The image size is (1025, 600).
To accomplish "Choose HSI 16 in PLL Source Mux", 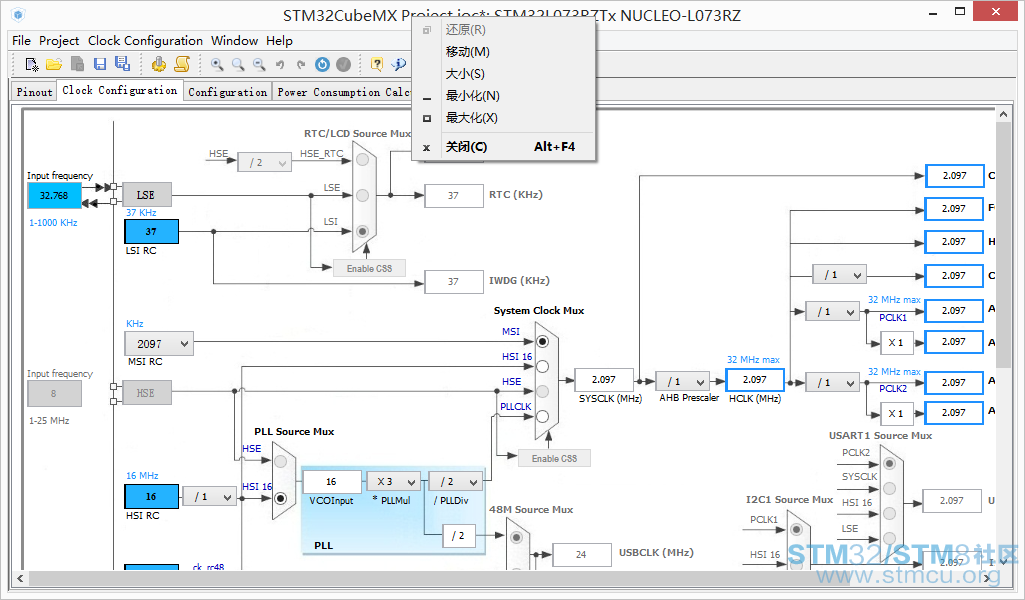I will point(280,499).
